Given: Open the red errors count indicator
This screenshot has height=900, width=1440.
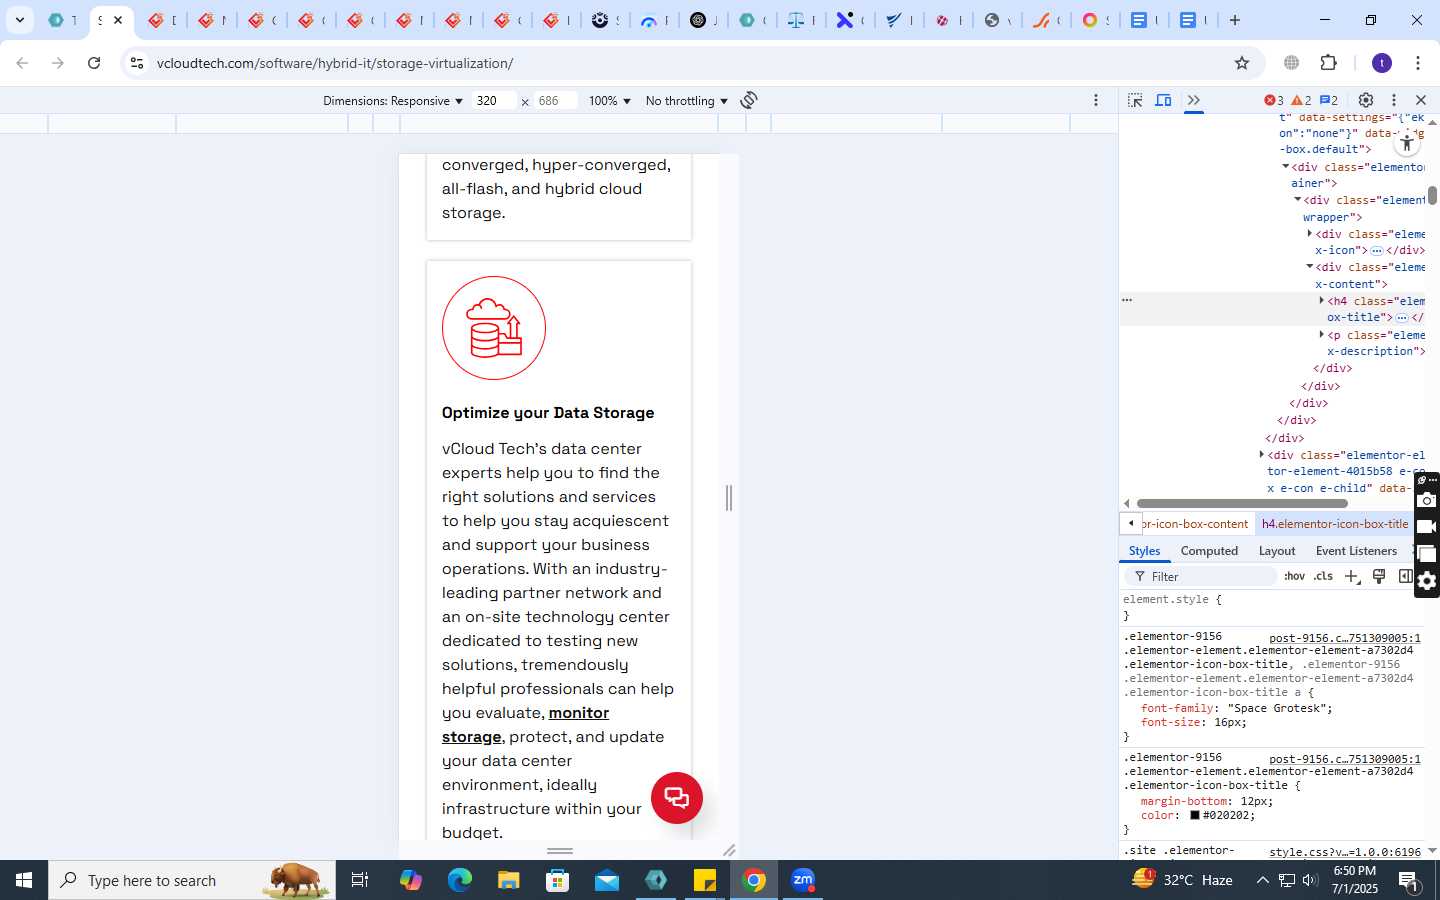Looking at the screenshot, I should [1274, 100].
